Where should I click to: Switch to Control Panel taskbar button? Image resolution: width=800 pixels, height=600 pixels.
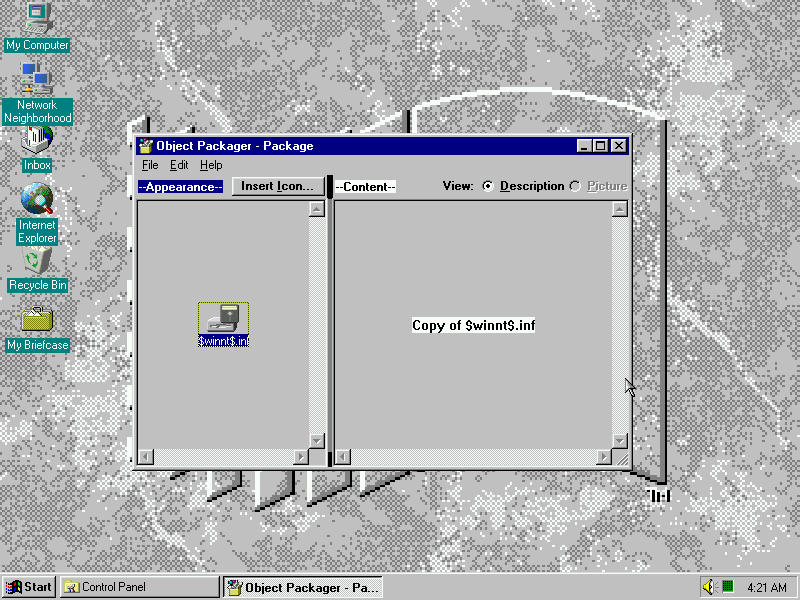point(139,587)
